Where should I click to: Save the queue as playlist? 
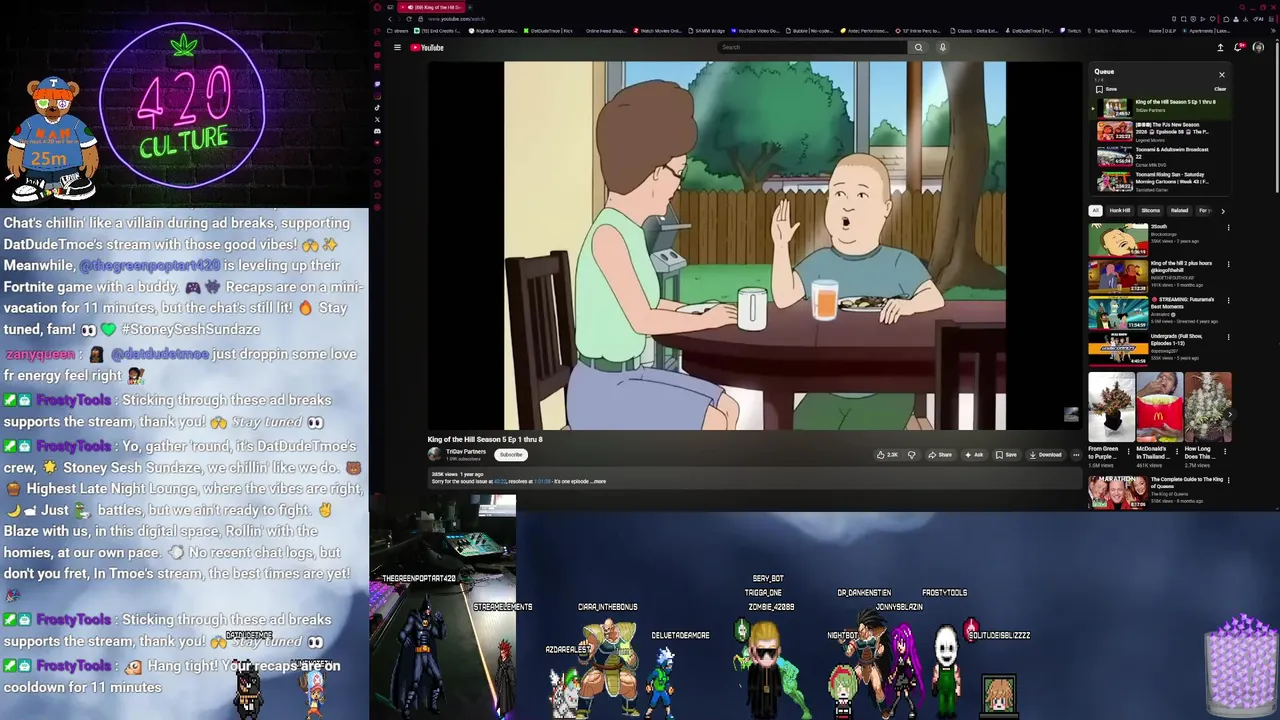point(1106,89)
